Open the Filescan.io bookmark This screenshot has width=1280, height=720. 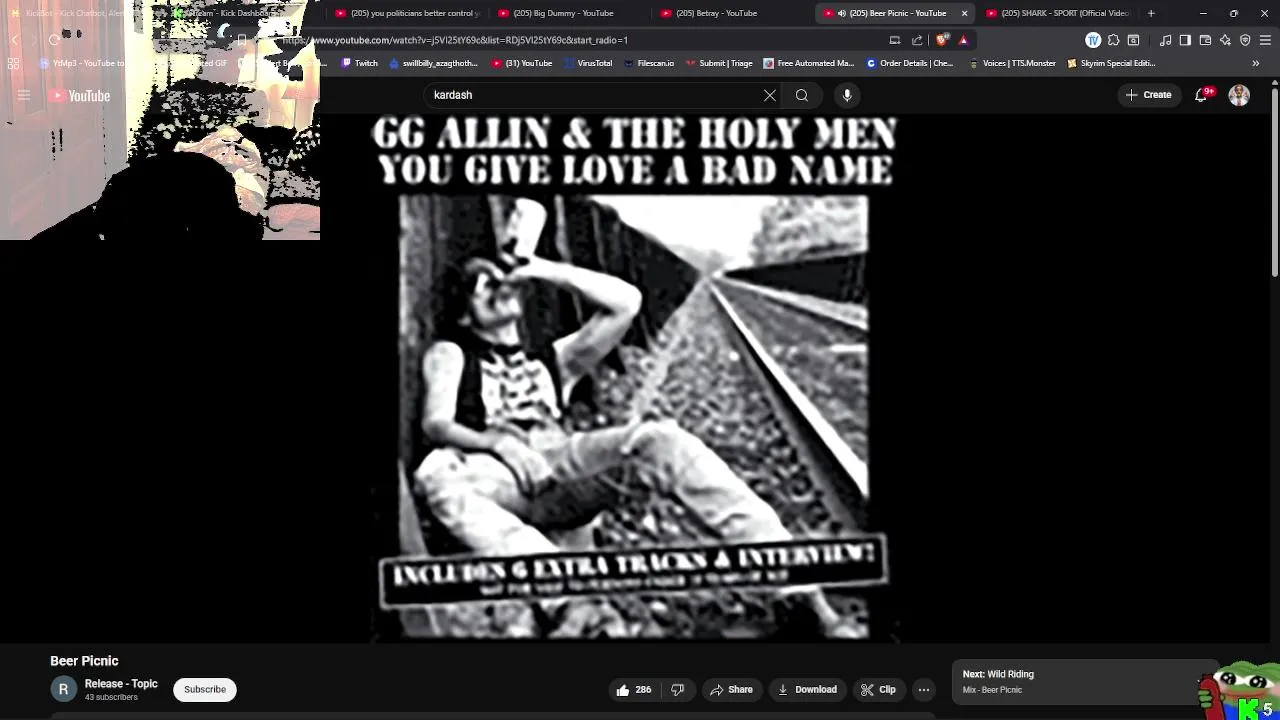648,63
